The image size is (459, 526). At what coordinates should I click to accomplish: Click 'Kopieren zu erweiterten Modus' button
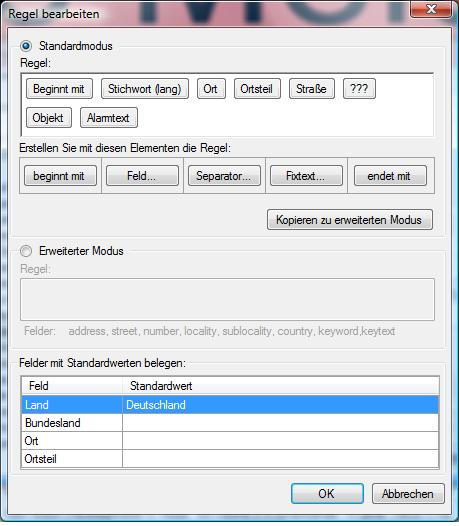(x=350, y=220)
